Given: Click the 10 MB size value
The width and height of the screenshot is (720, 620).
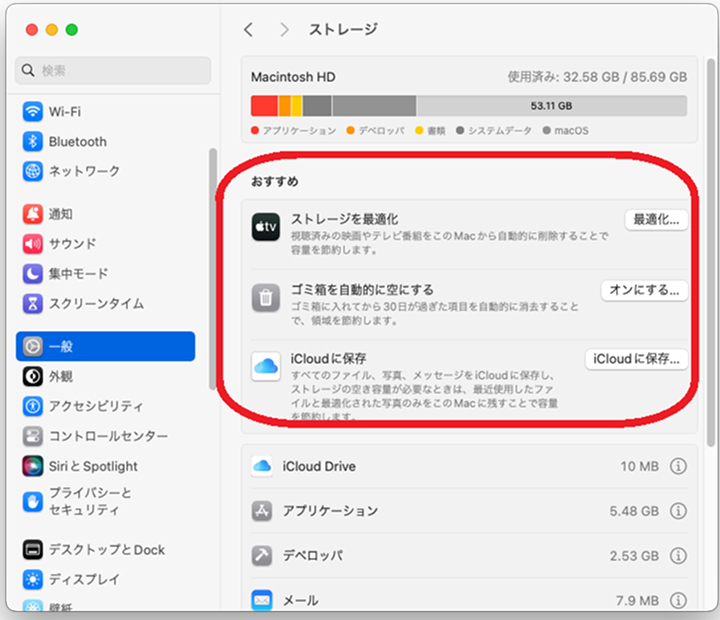Looking at the screenshot, I should 640,466.
